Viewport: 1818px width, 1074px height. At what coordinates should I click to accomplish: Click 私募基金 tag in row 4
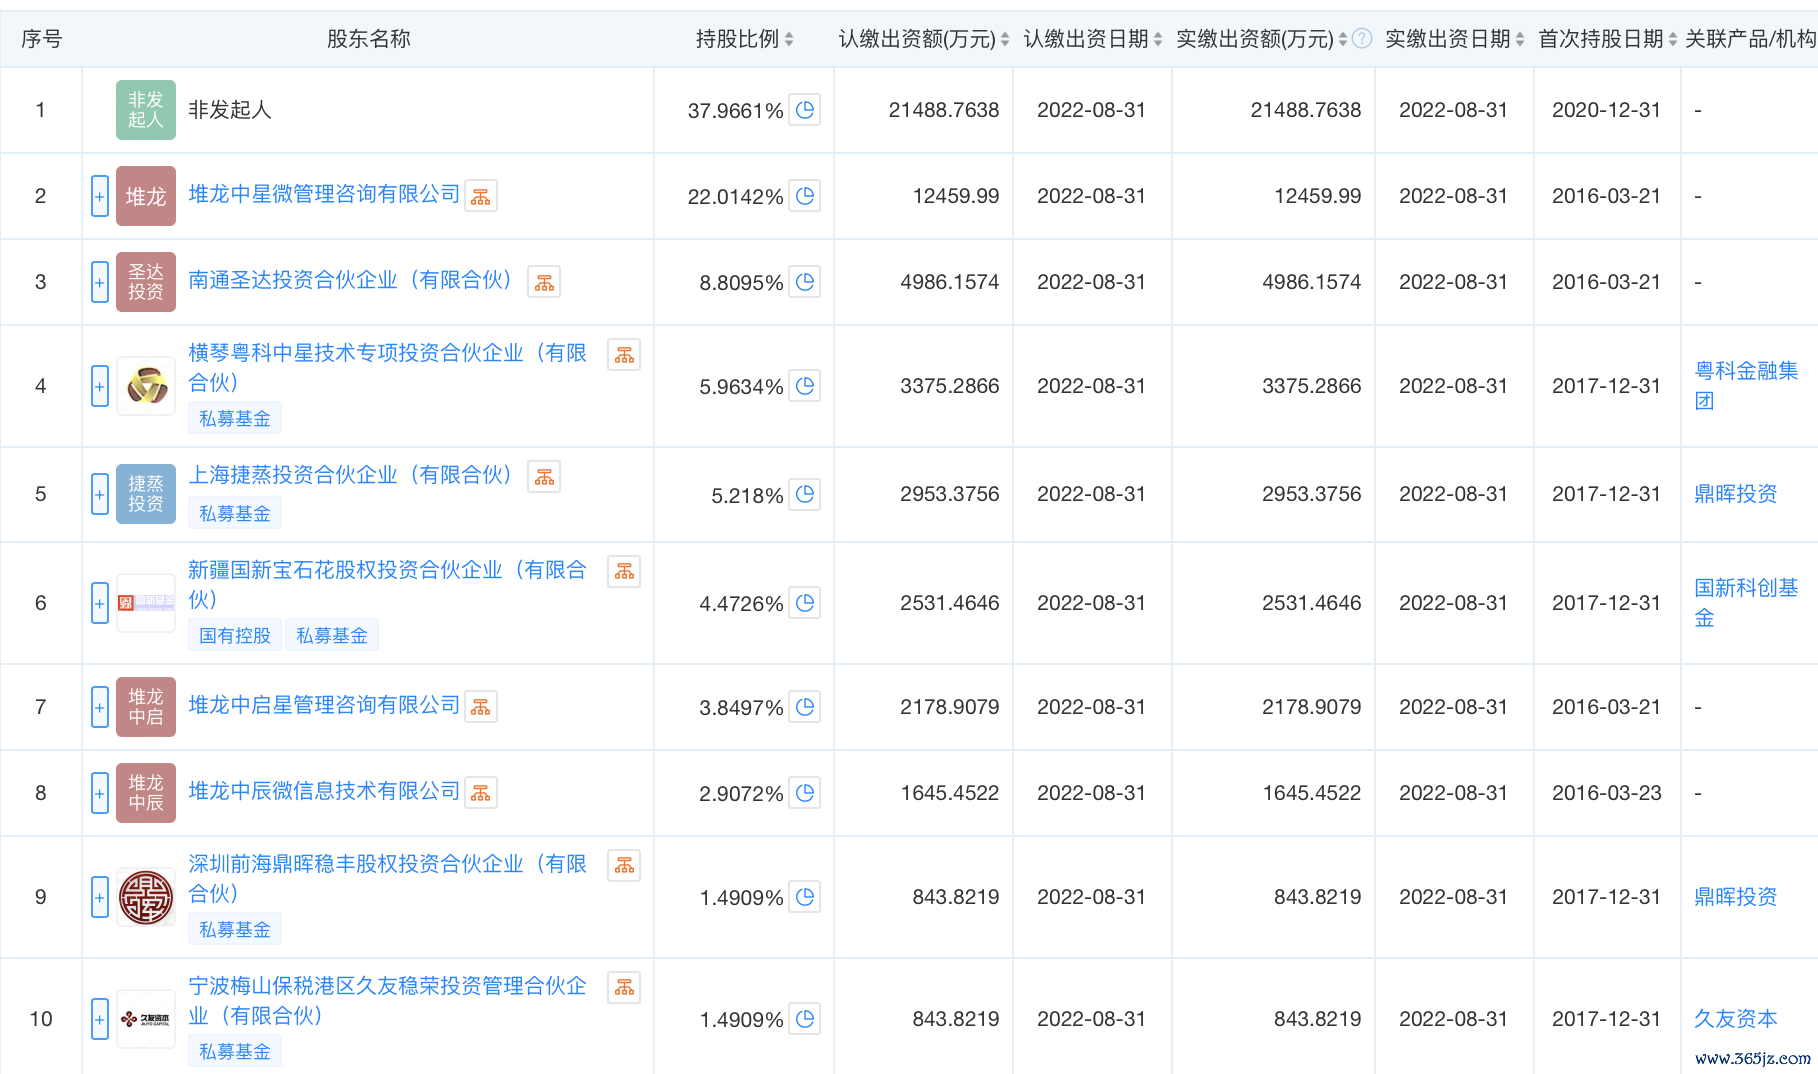click(x=235, y=419)
